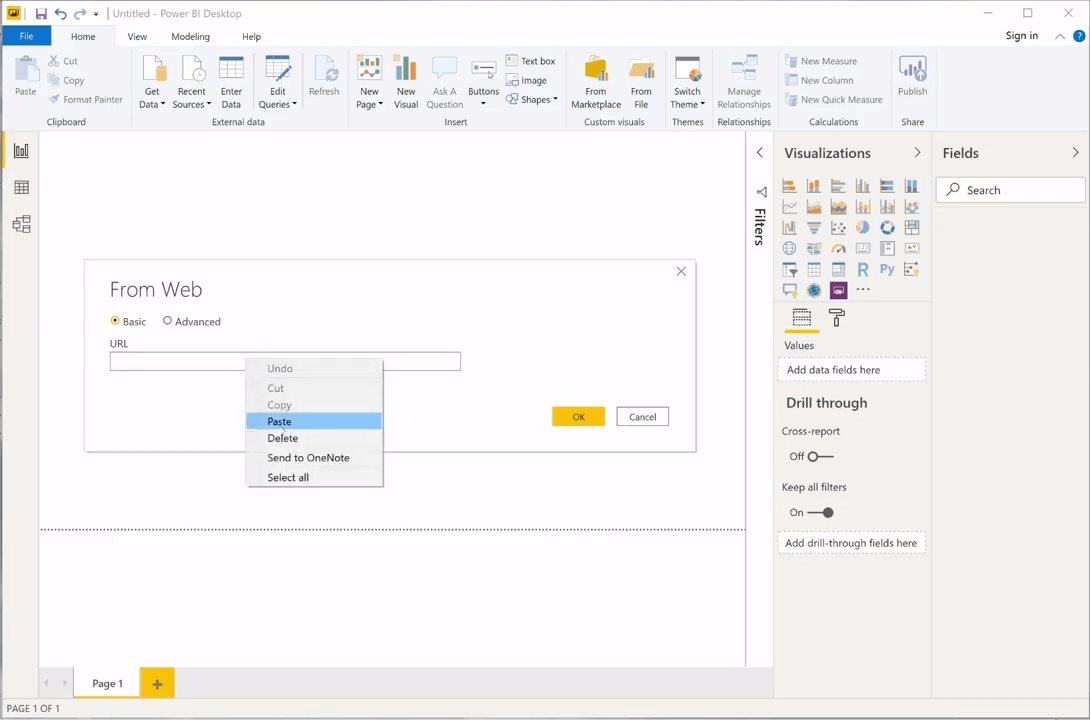This screenshot has width=1090, height=720.
Task: Open the Format paint roller tab
Action: [837, 318]
